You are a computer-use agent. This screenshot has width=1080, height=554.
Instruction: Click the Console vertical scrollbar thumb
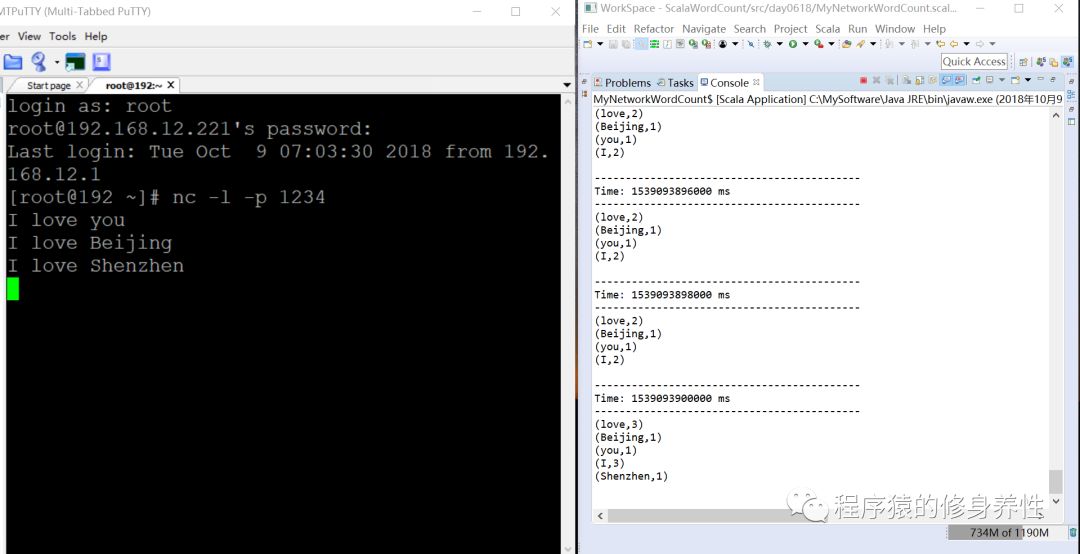pos(1055,482)
